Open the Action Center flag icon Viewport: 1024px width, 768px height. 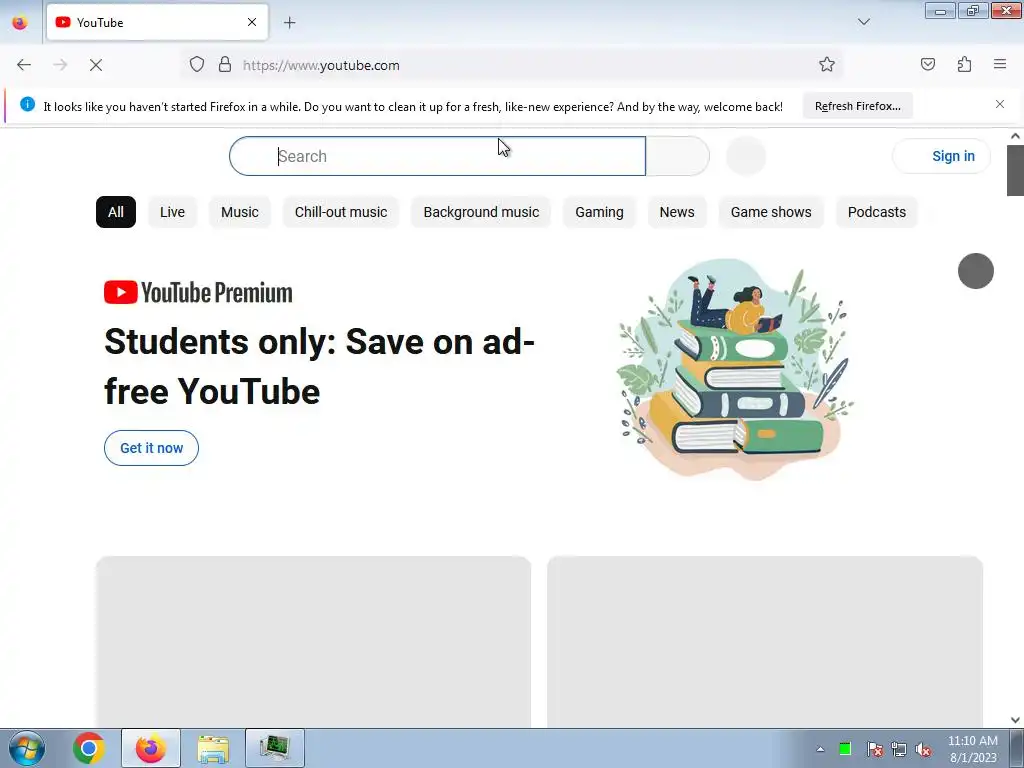click(x=875, y=749)
